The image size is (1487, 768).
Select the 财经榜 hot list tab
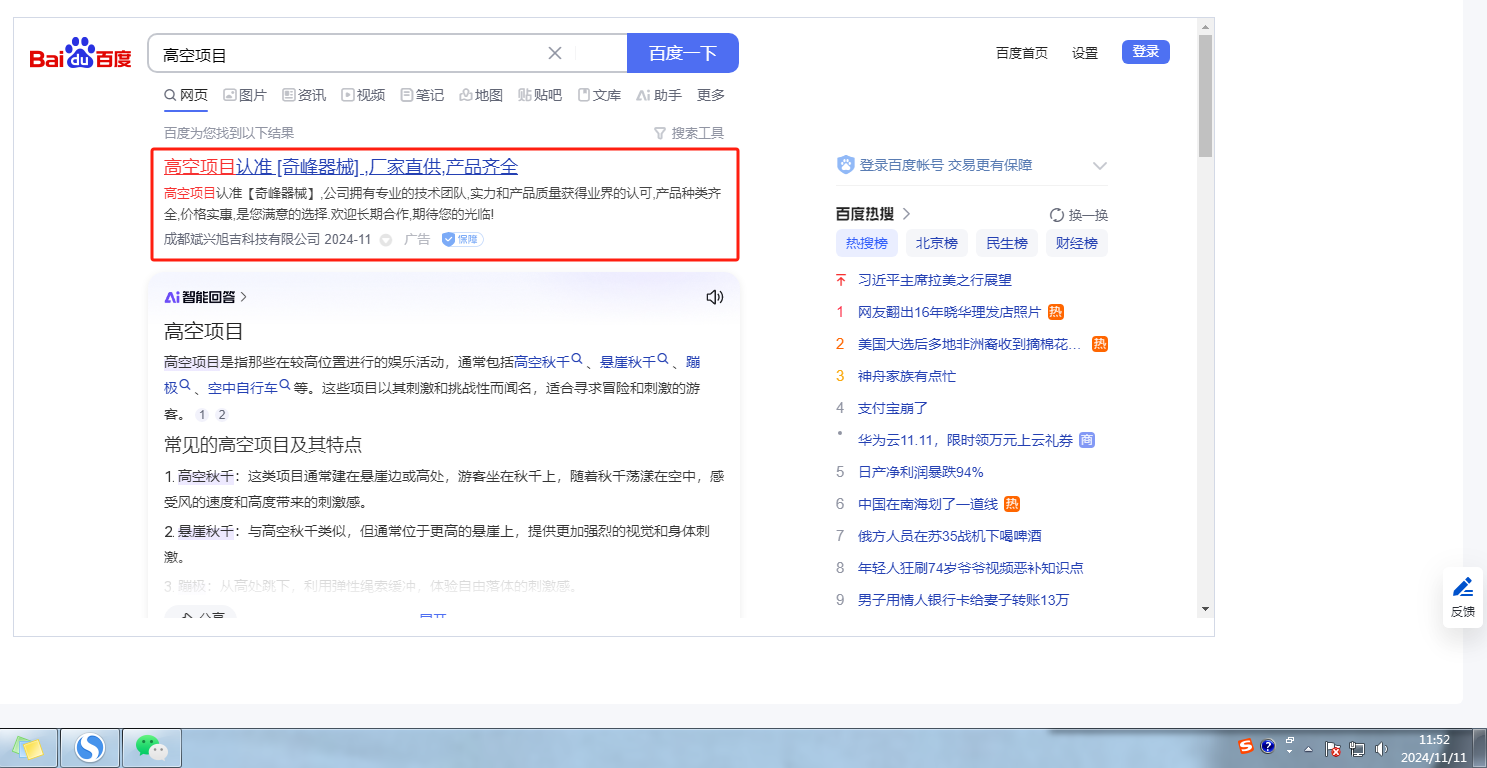(1076, 243)
